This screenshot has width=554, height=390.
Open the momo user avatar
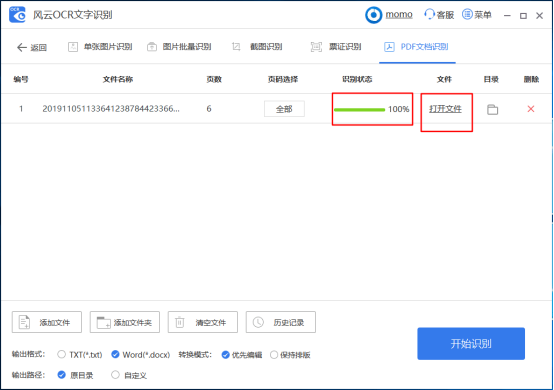coord(373,15)
